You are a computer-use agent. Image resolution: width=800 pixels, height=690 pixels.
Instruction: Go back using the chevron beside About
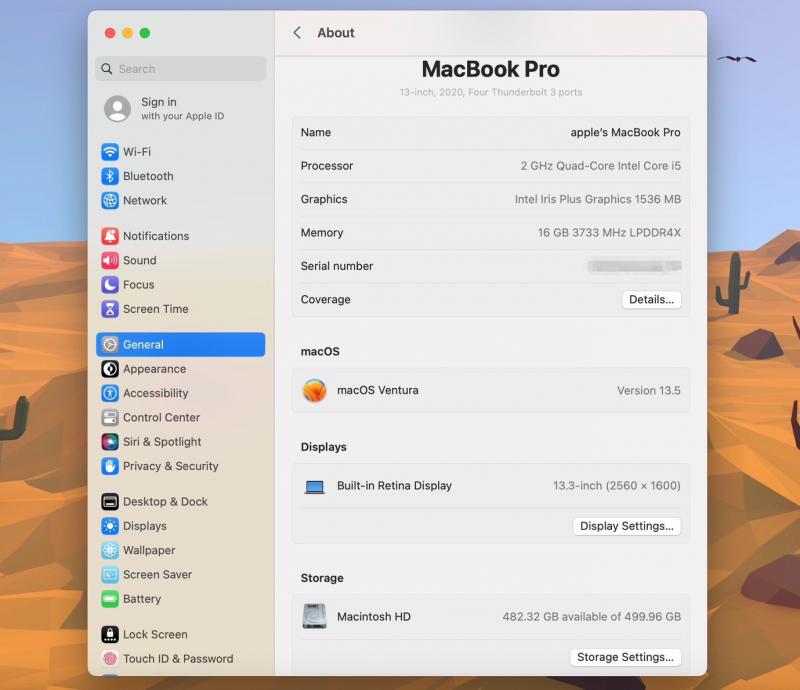pos(297,33)
